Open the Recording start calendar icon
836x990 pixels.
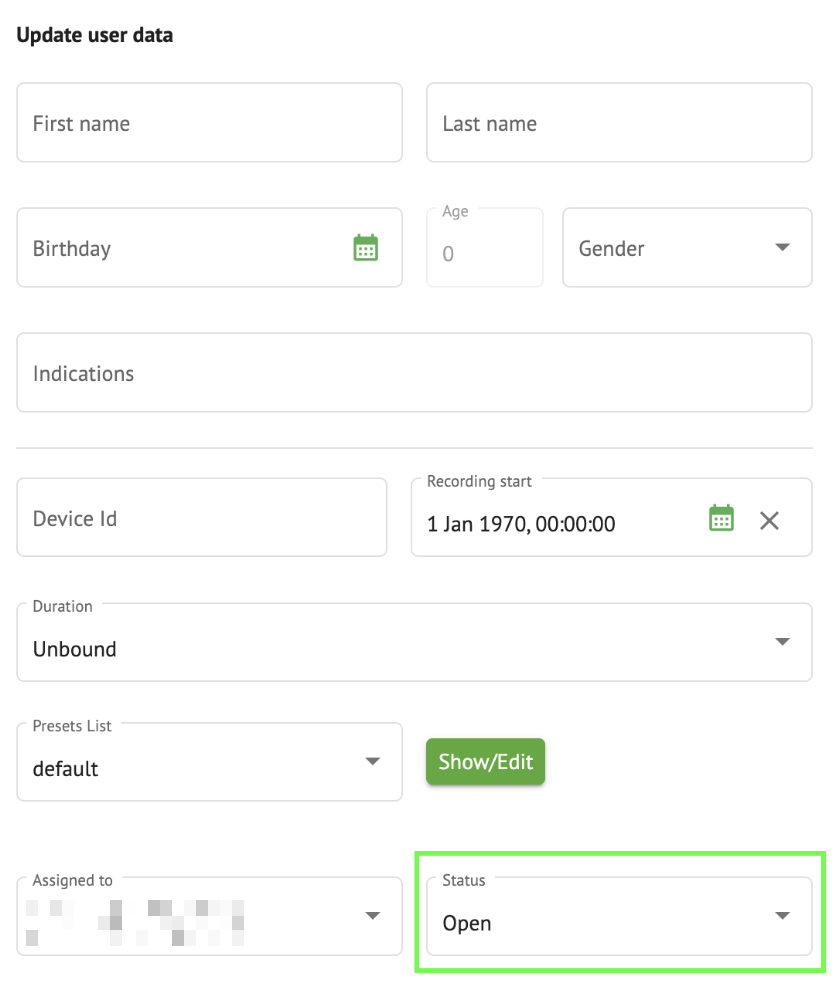pyautogui.click(x=721, y=518)
